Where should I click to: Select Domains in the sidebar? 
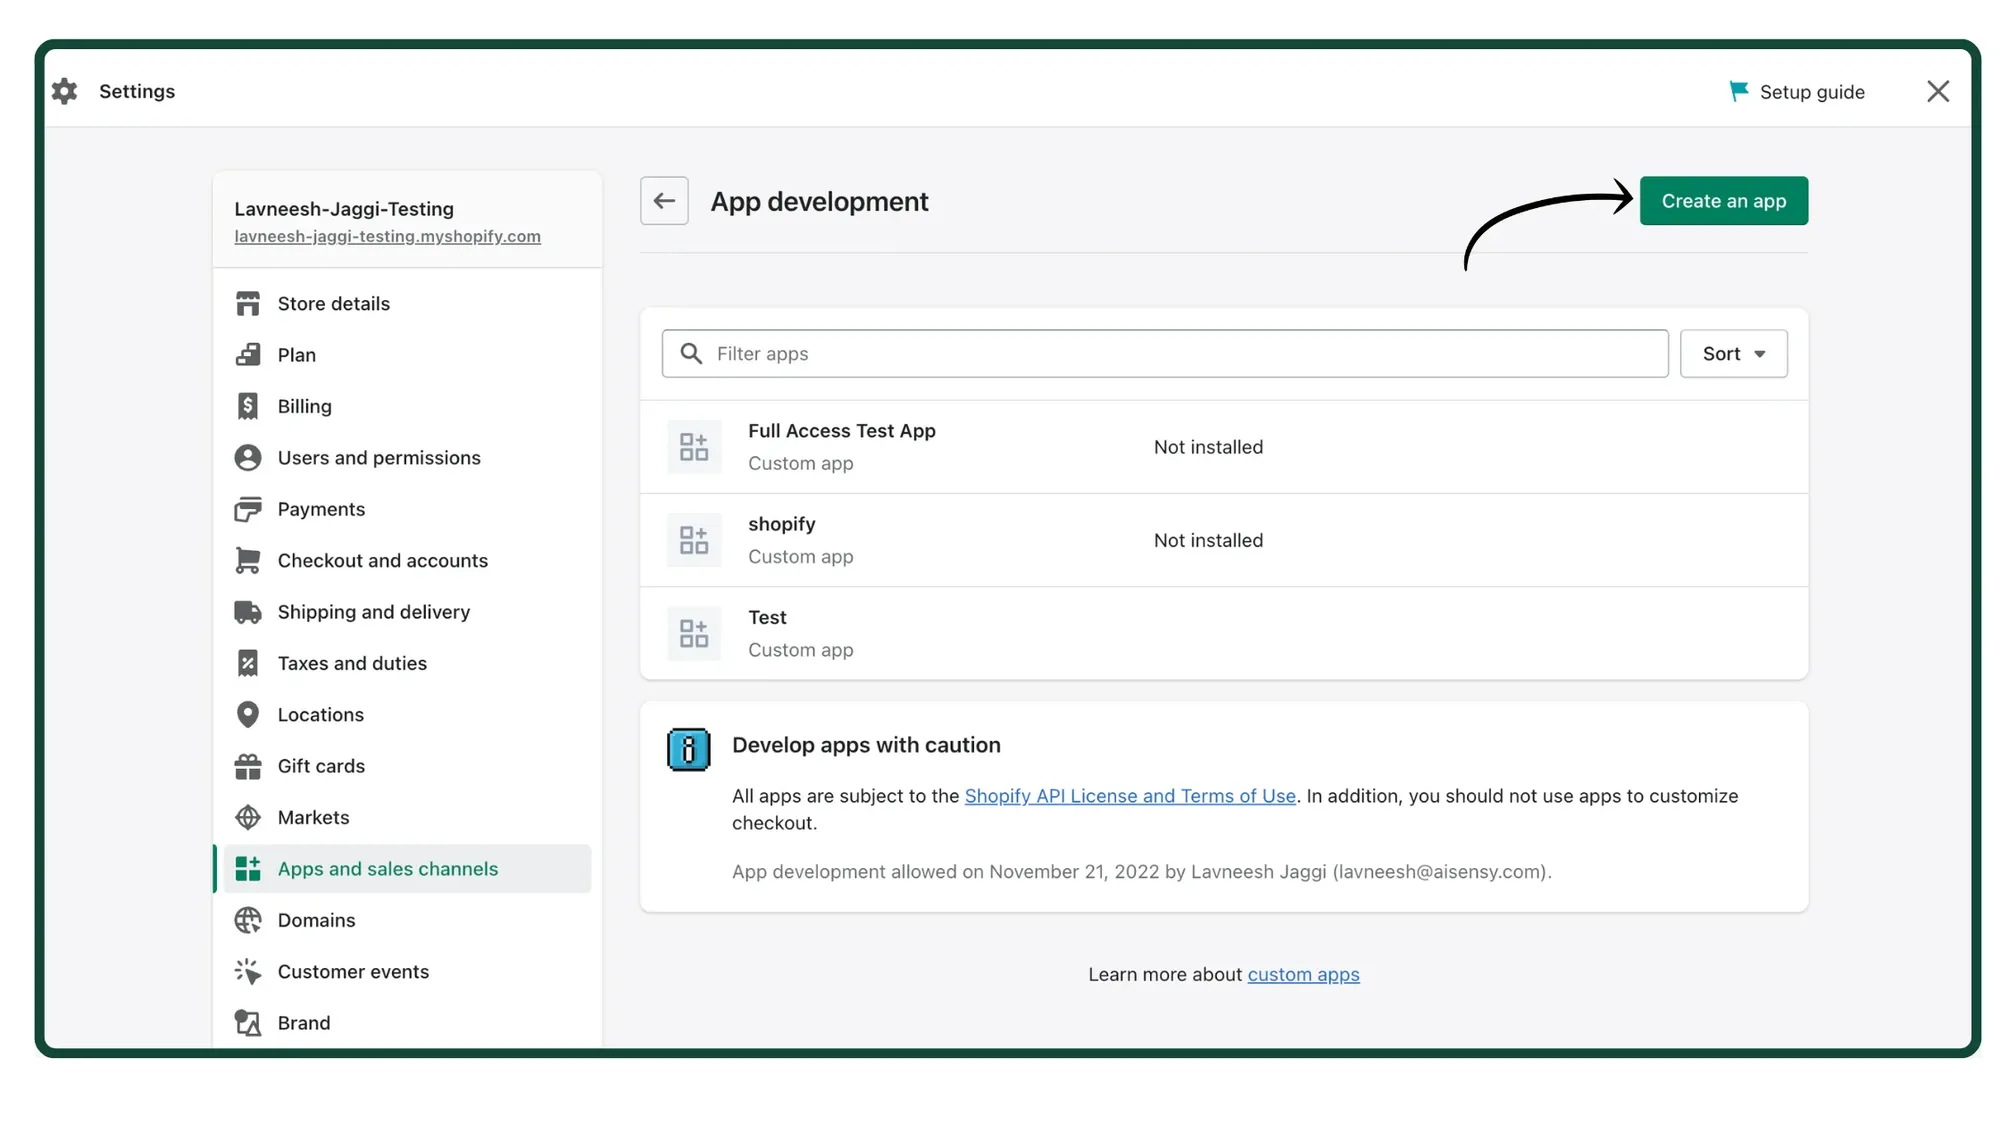(x=316, y=920)
